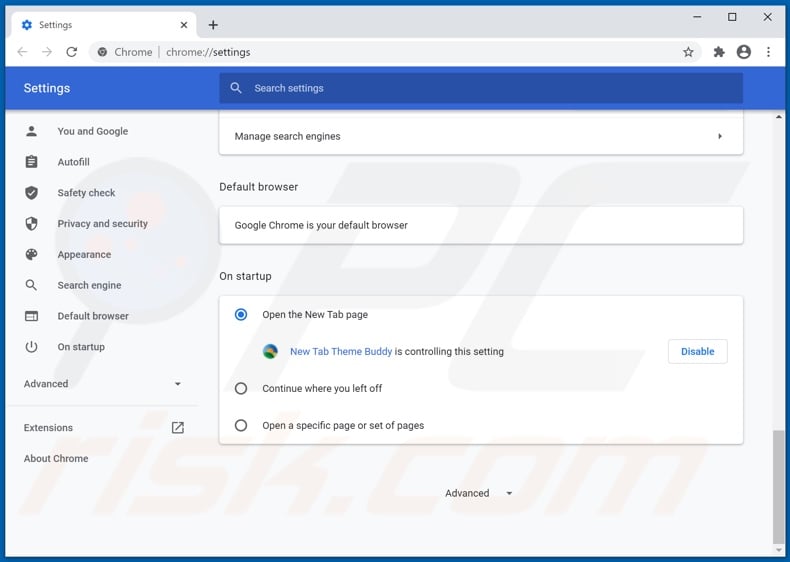Click the Settings tab title
The height and width of the screenshot is (562, 790).
(55, 25)
